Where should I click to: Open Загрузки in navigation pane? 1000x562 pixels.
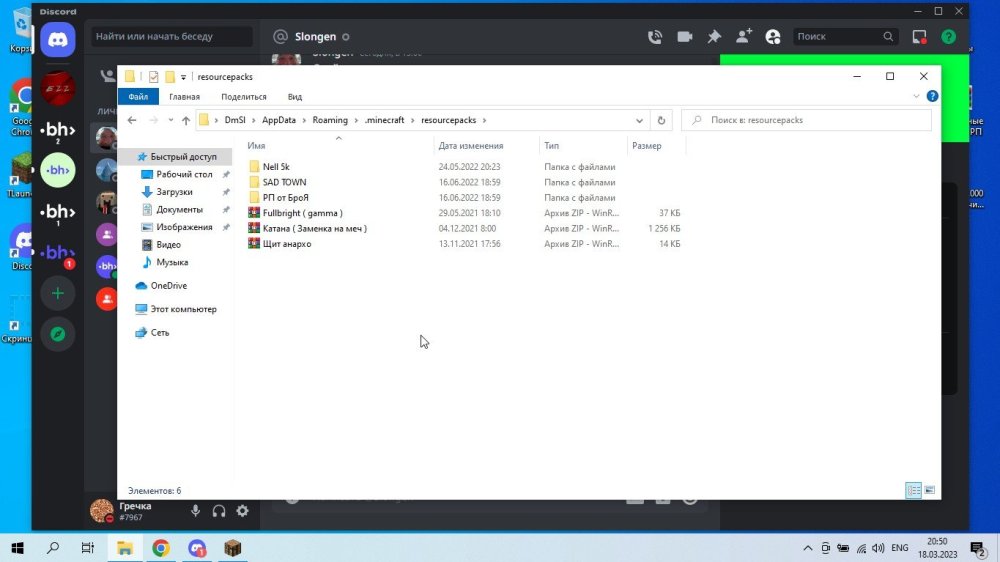174,192
